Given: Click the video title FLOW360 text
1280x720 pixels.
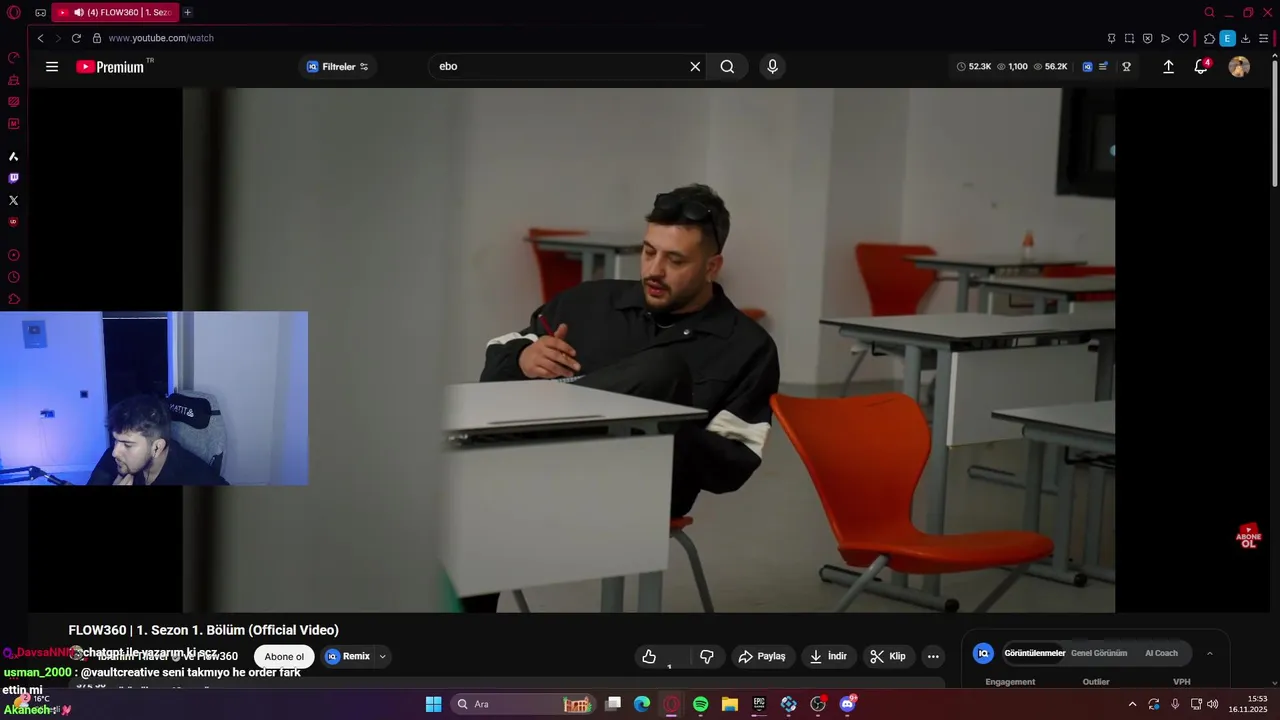Looking at the screenshot, I should pos(204,630).
